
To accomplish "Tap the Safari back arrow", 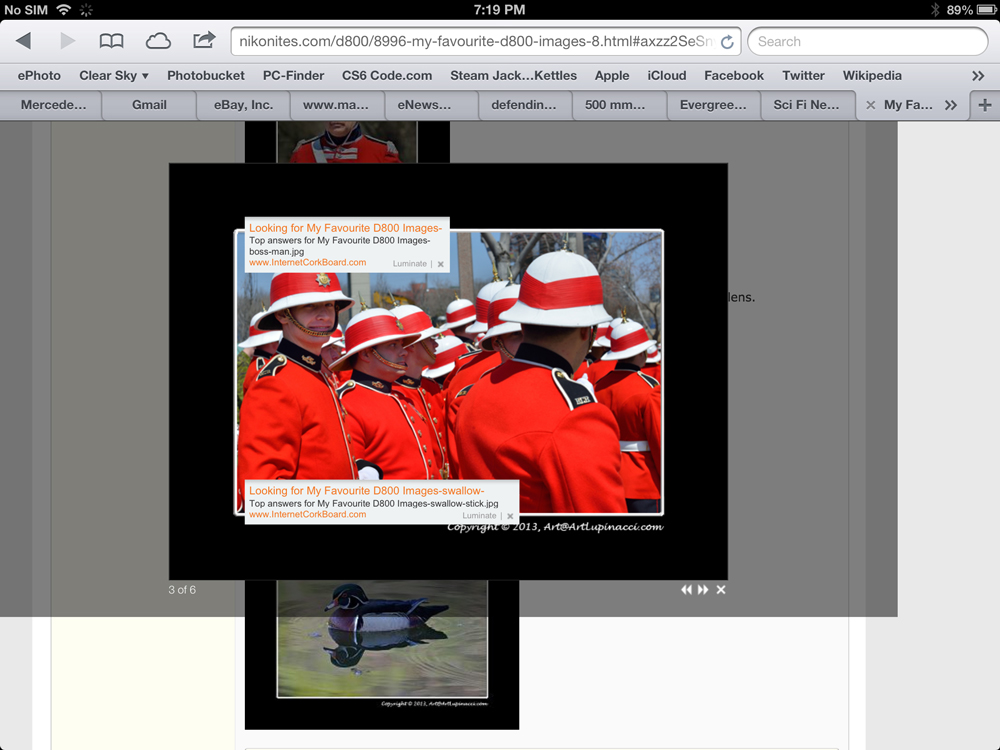I will coord(23,41).
